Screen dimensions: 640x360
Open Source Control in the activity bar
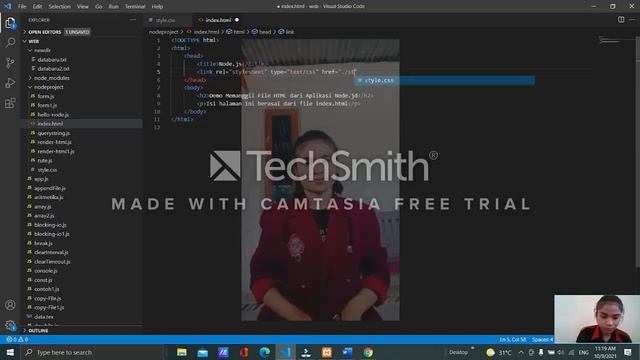[x=10, y=63]
